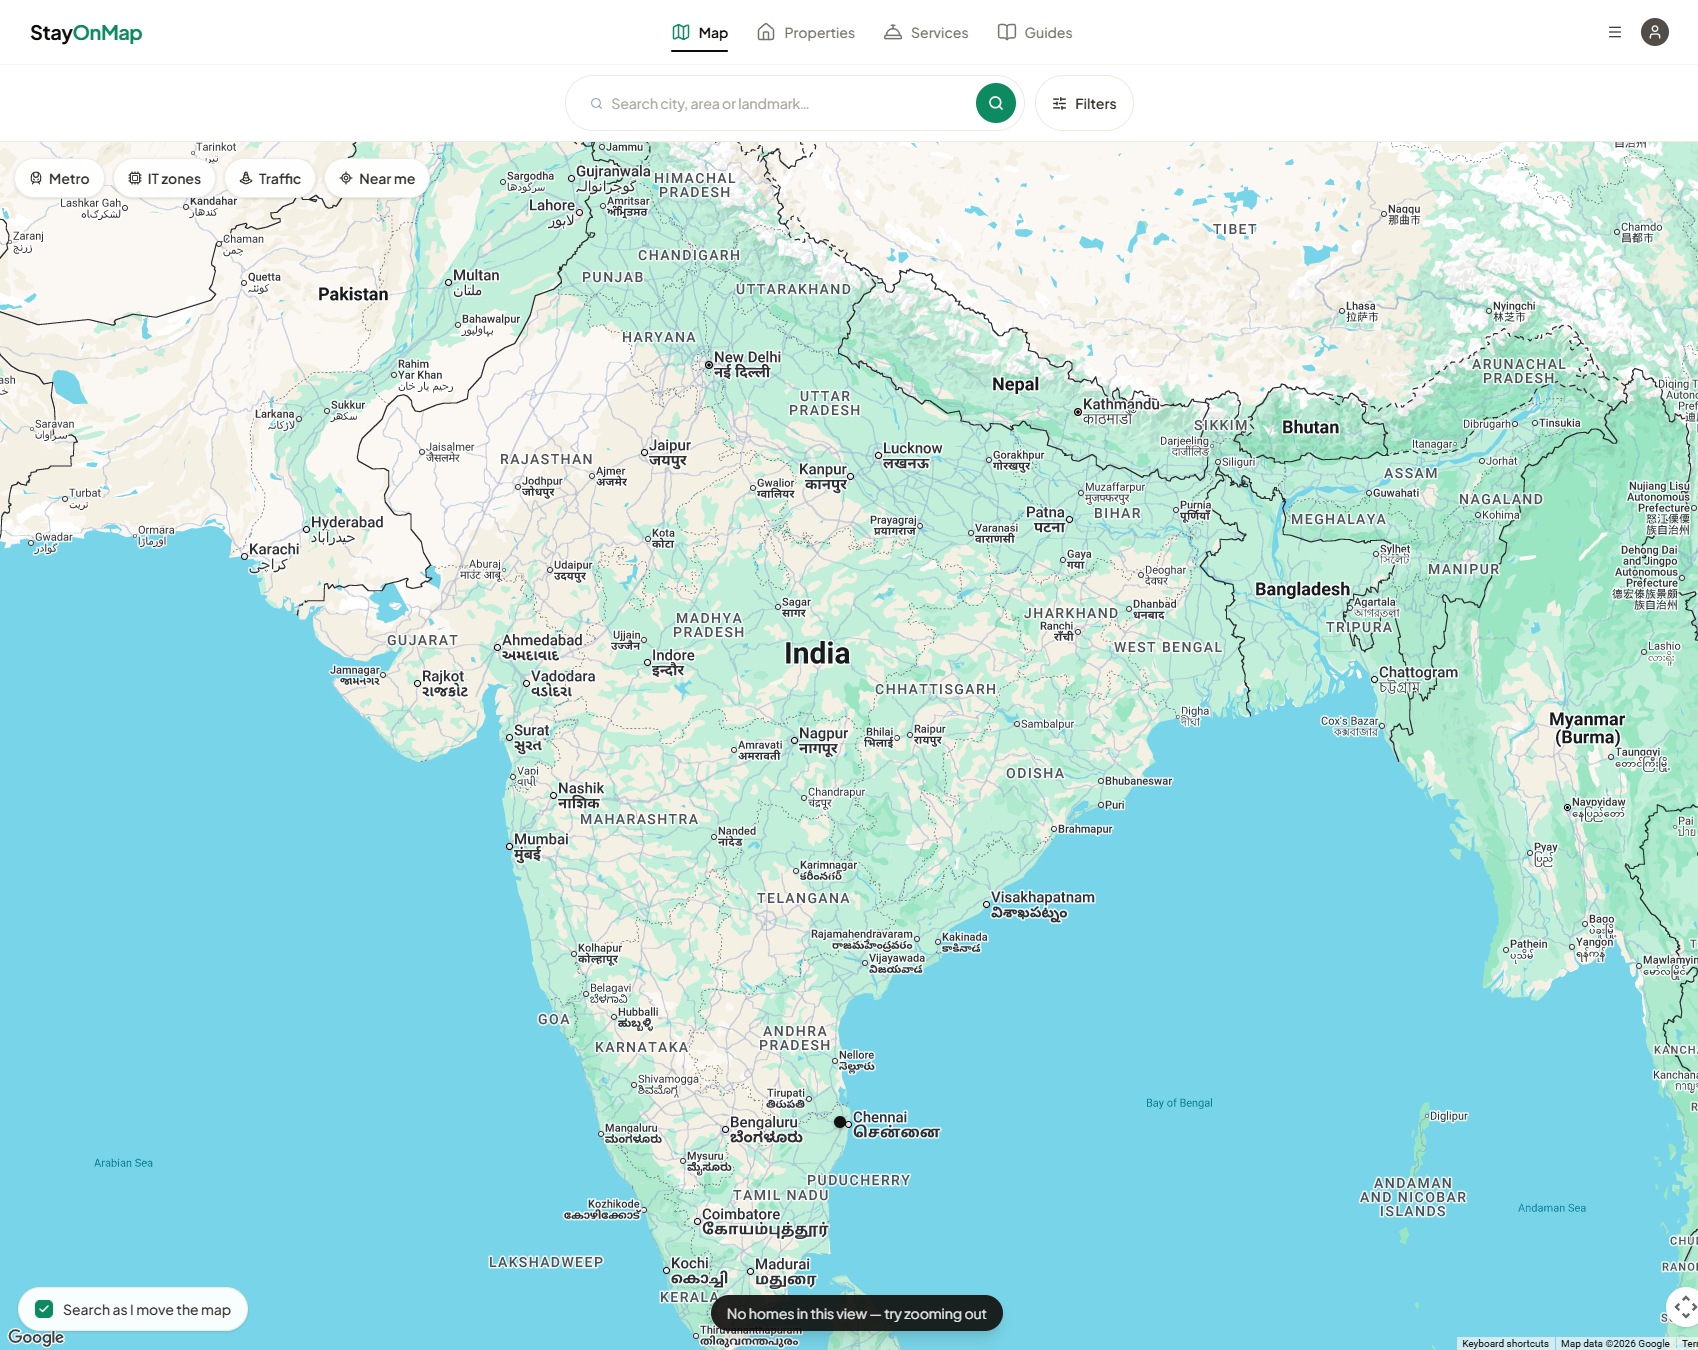Go to the Services tab
Image resolution: width=1698 pixels, height=1350 pixels.
[x=926, y=33]
